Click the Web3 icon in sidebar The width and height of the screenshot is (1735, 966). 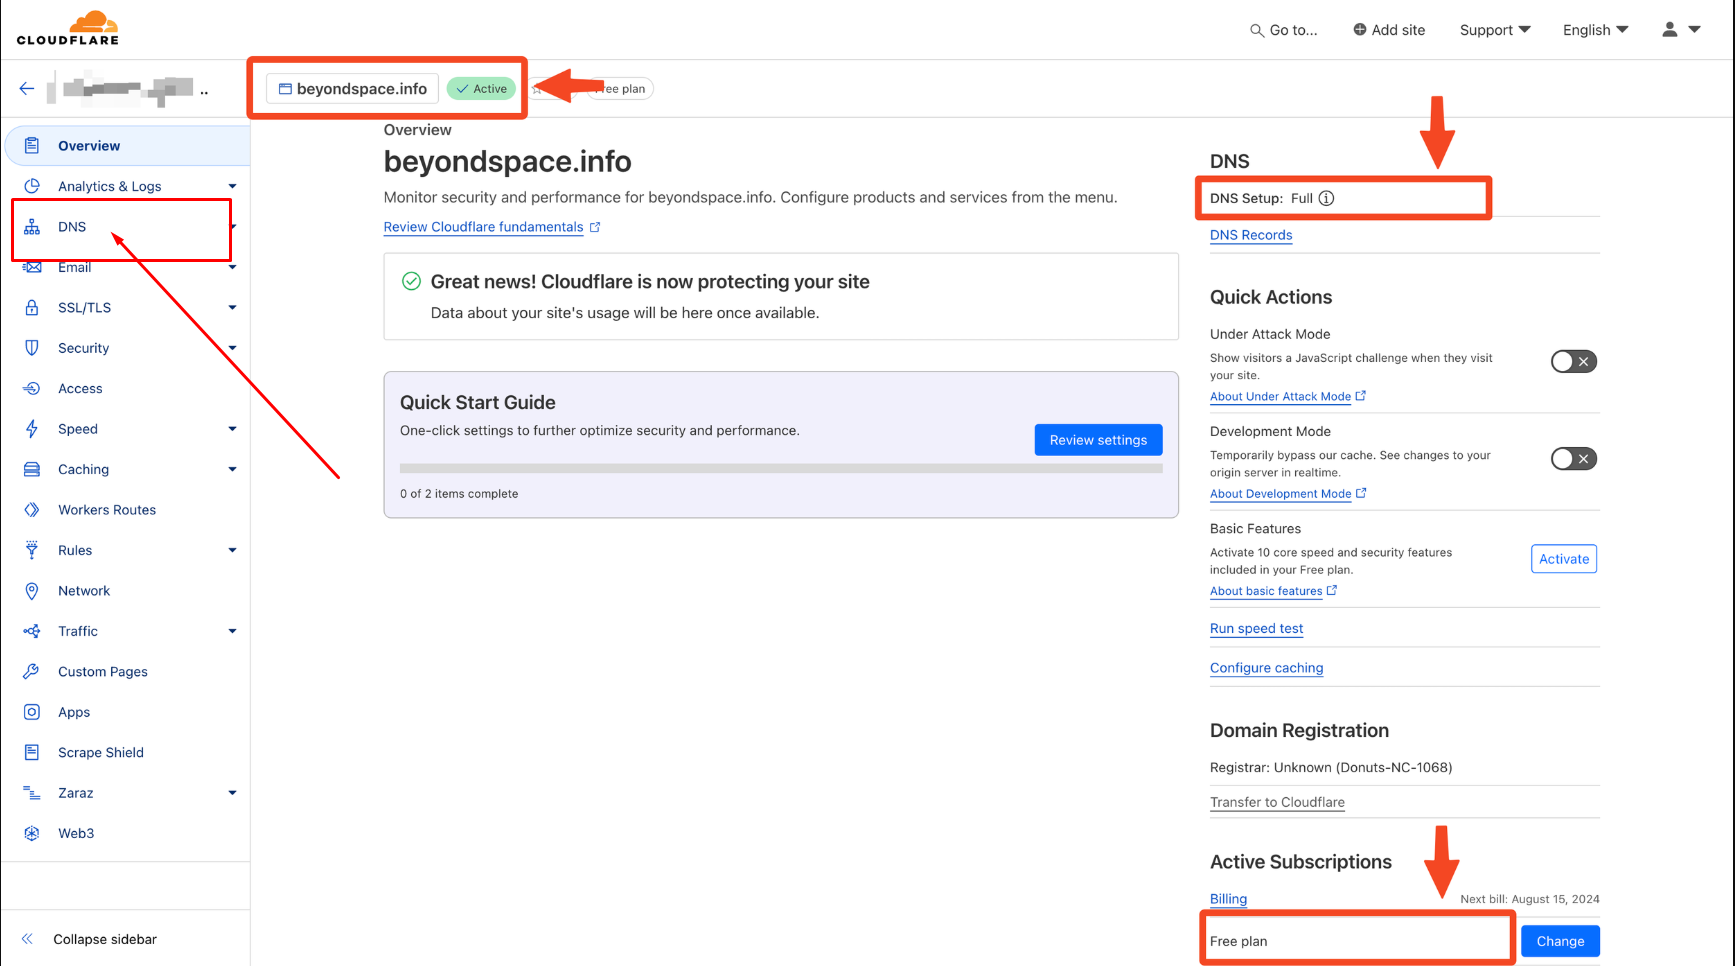[x=32, y=834]
